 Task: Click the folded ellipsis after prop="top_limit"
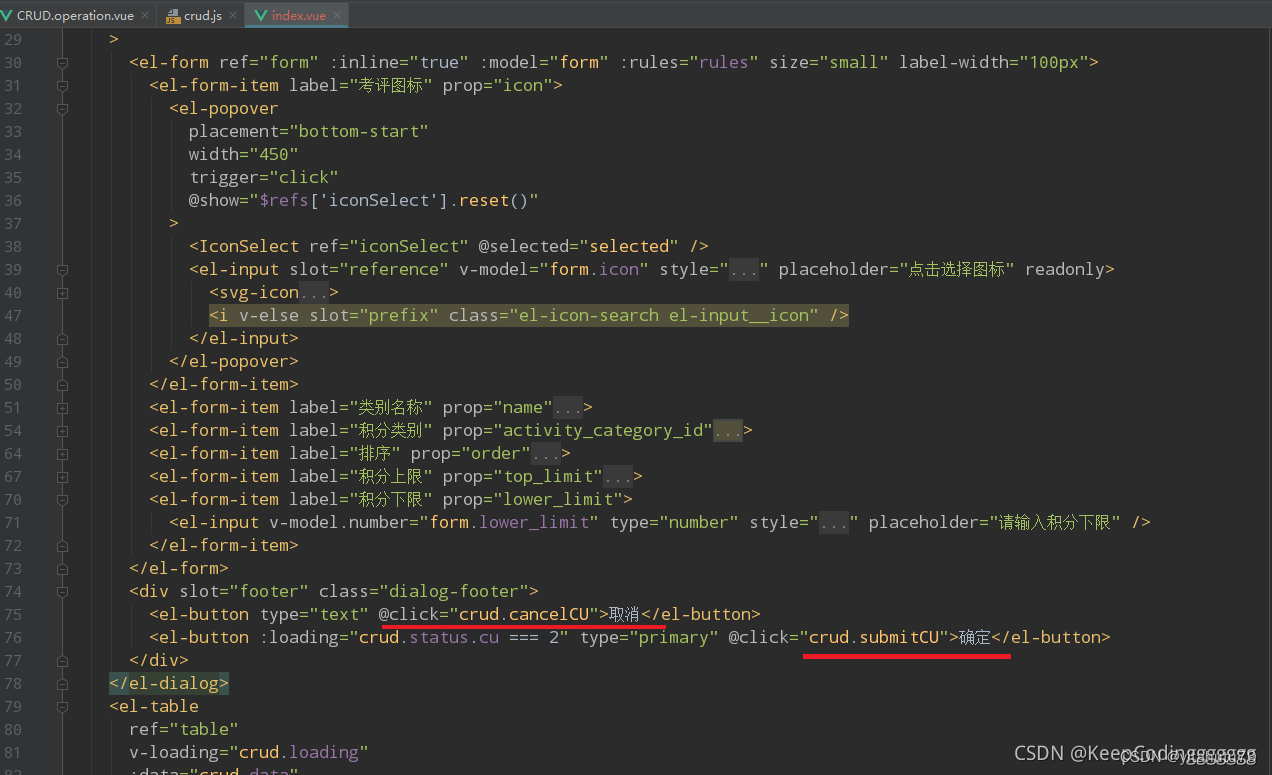618,476
